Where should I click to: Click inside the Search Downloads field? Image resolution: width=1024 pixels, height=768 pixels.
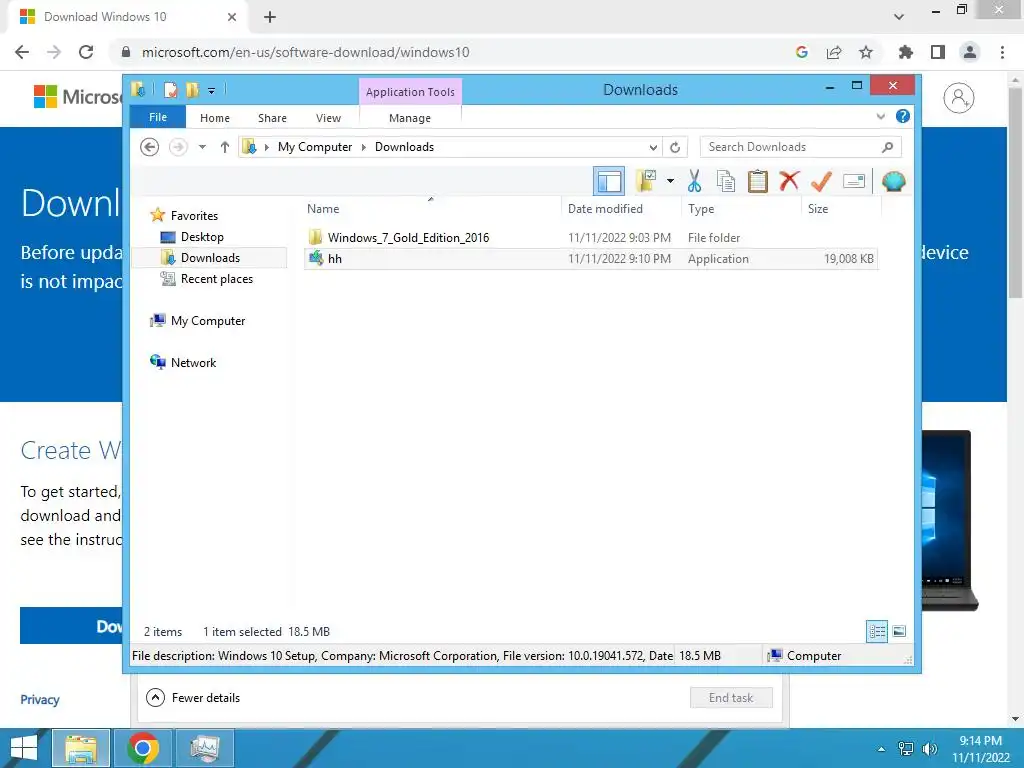pos(800,147)
